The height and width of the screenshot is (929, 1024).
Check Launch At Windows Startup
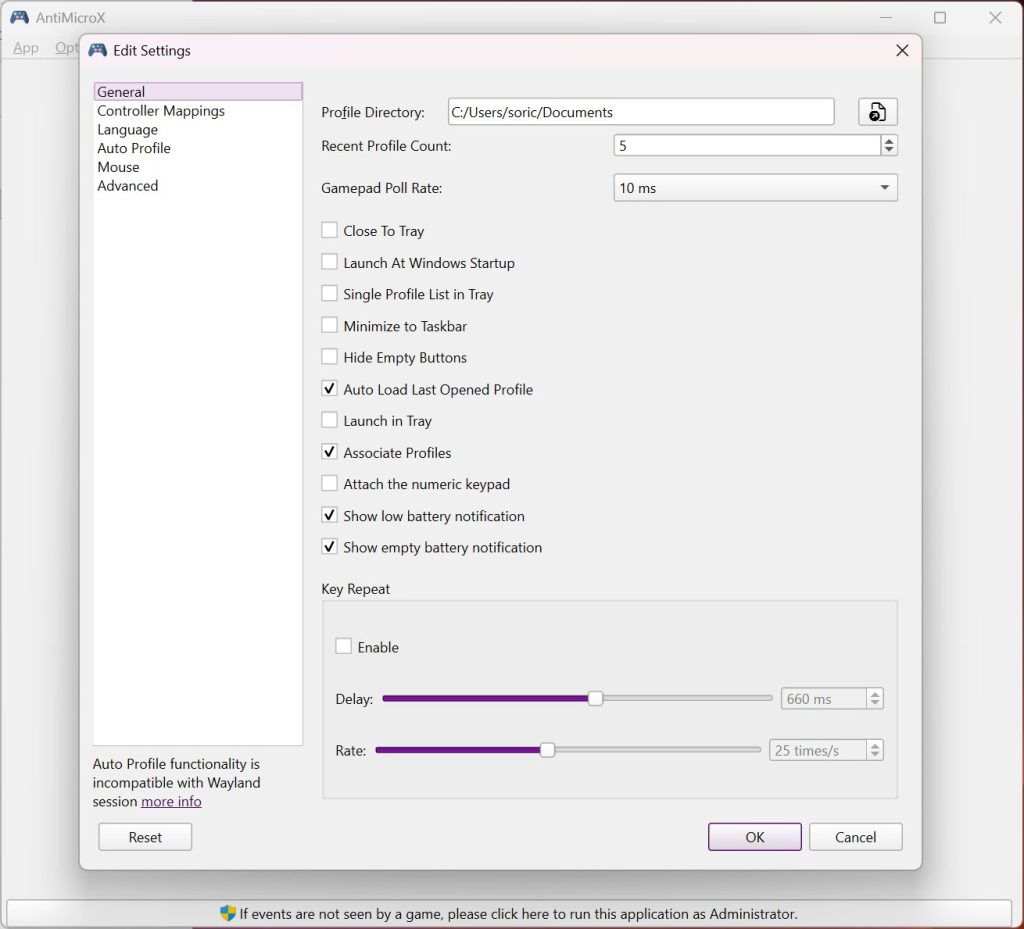pyautogui.click(x=329, y=262)
